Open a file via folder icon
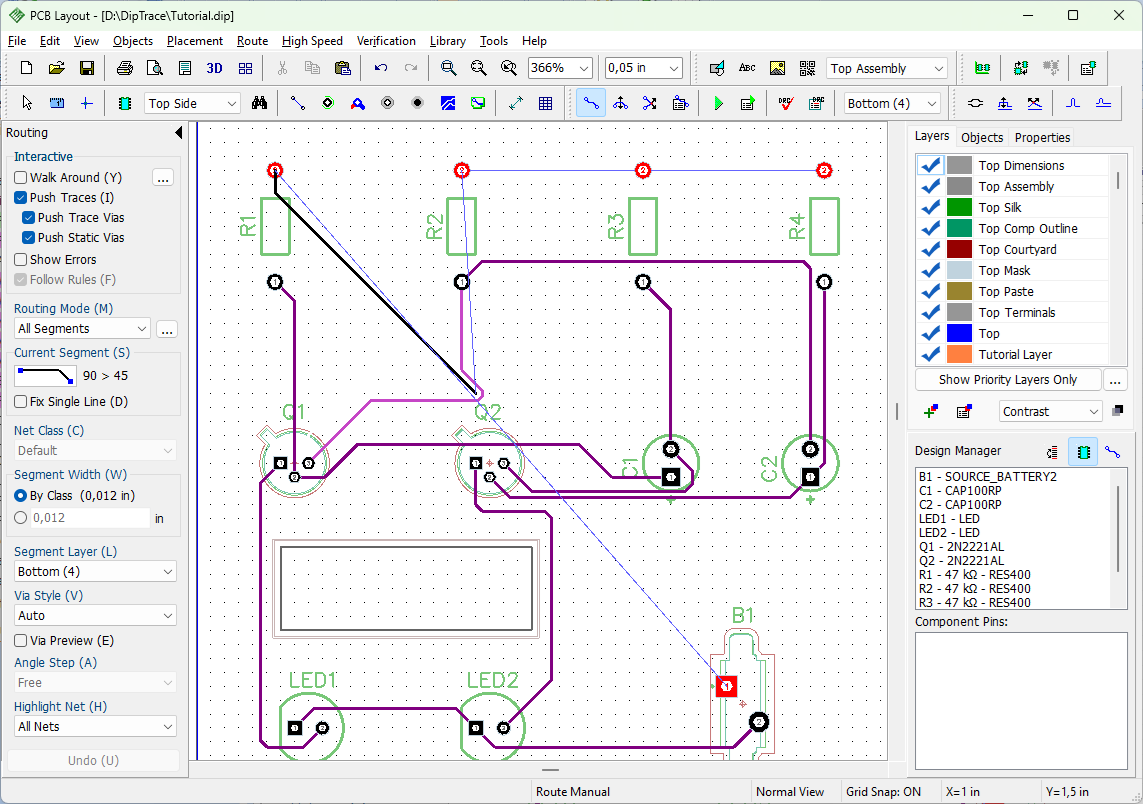Viewport: 1143px width, 804px height. pos(56,68)
